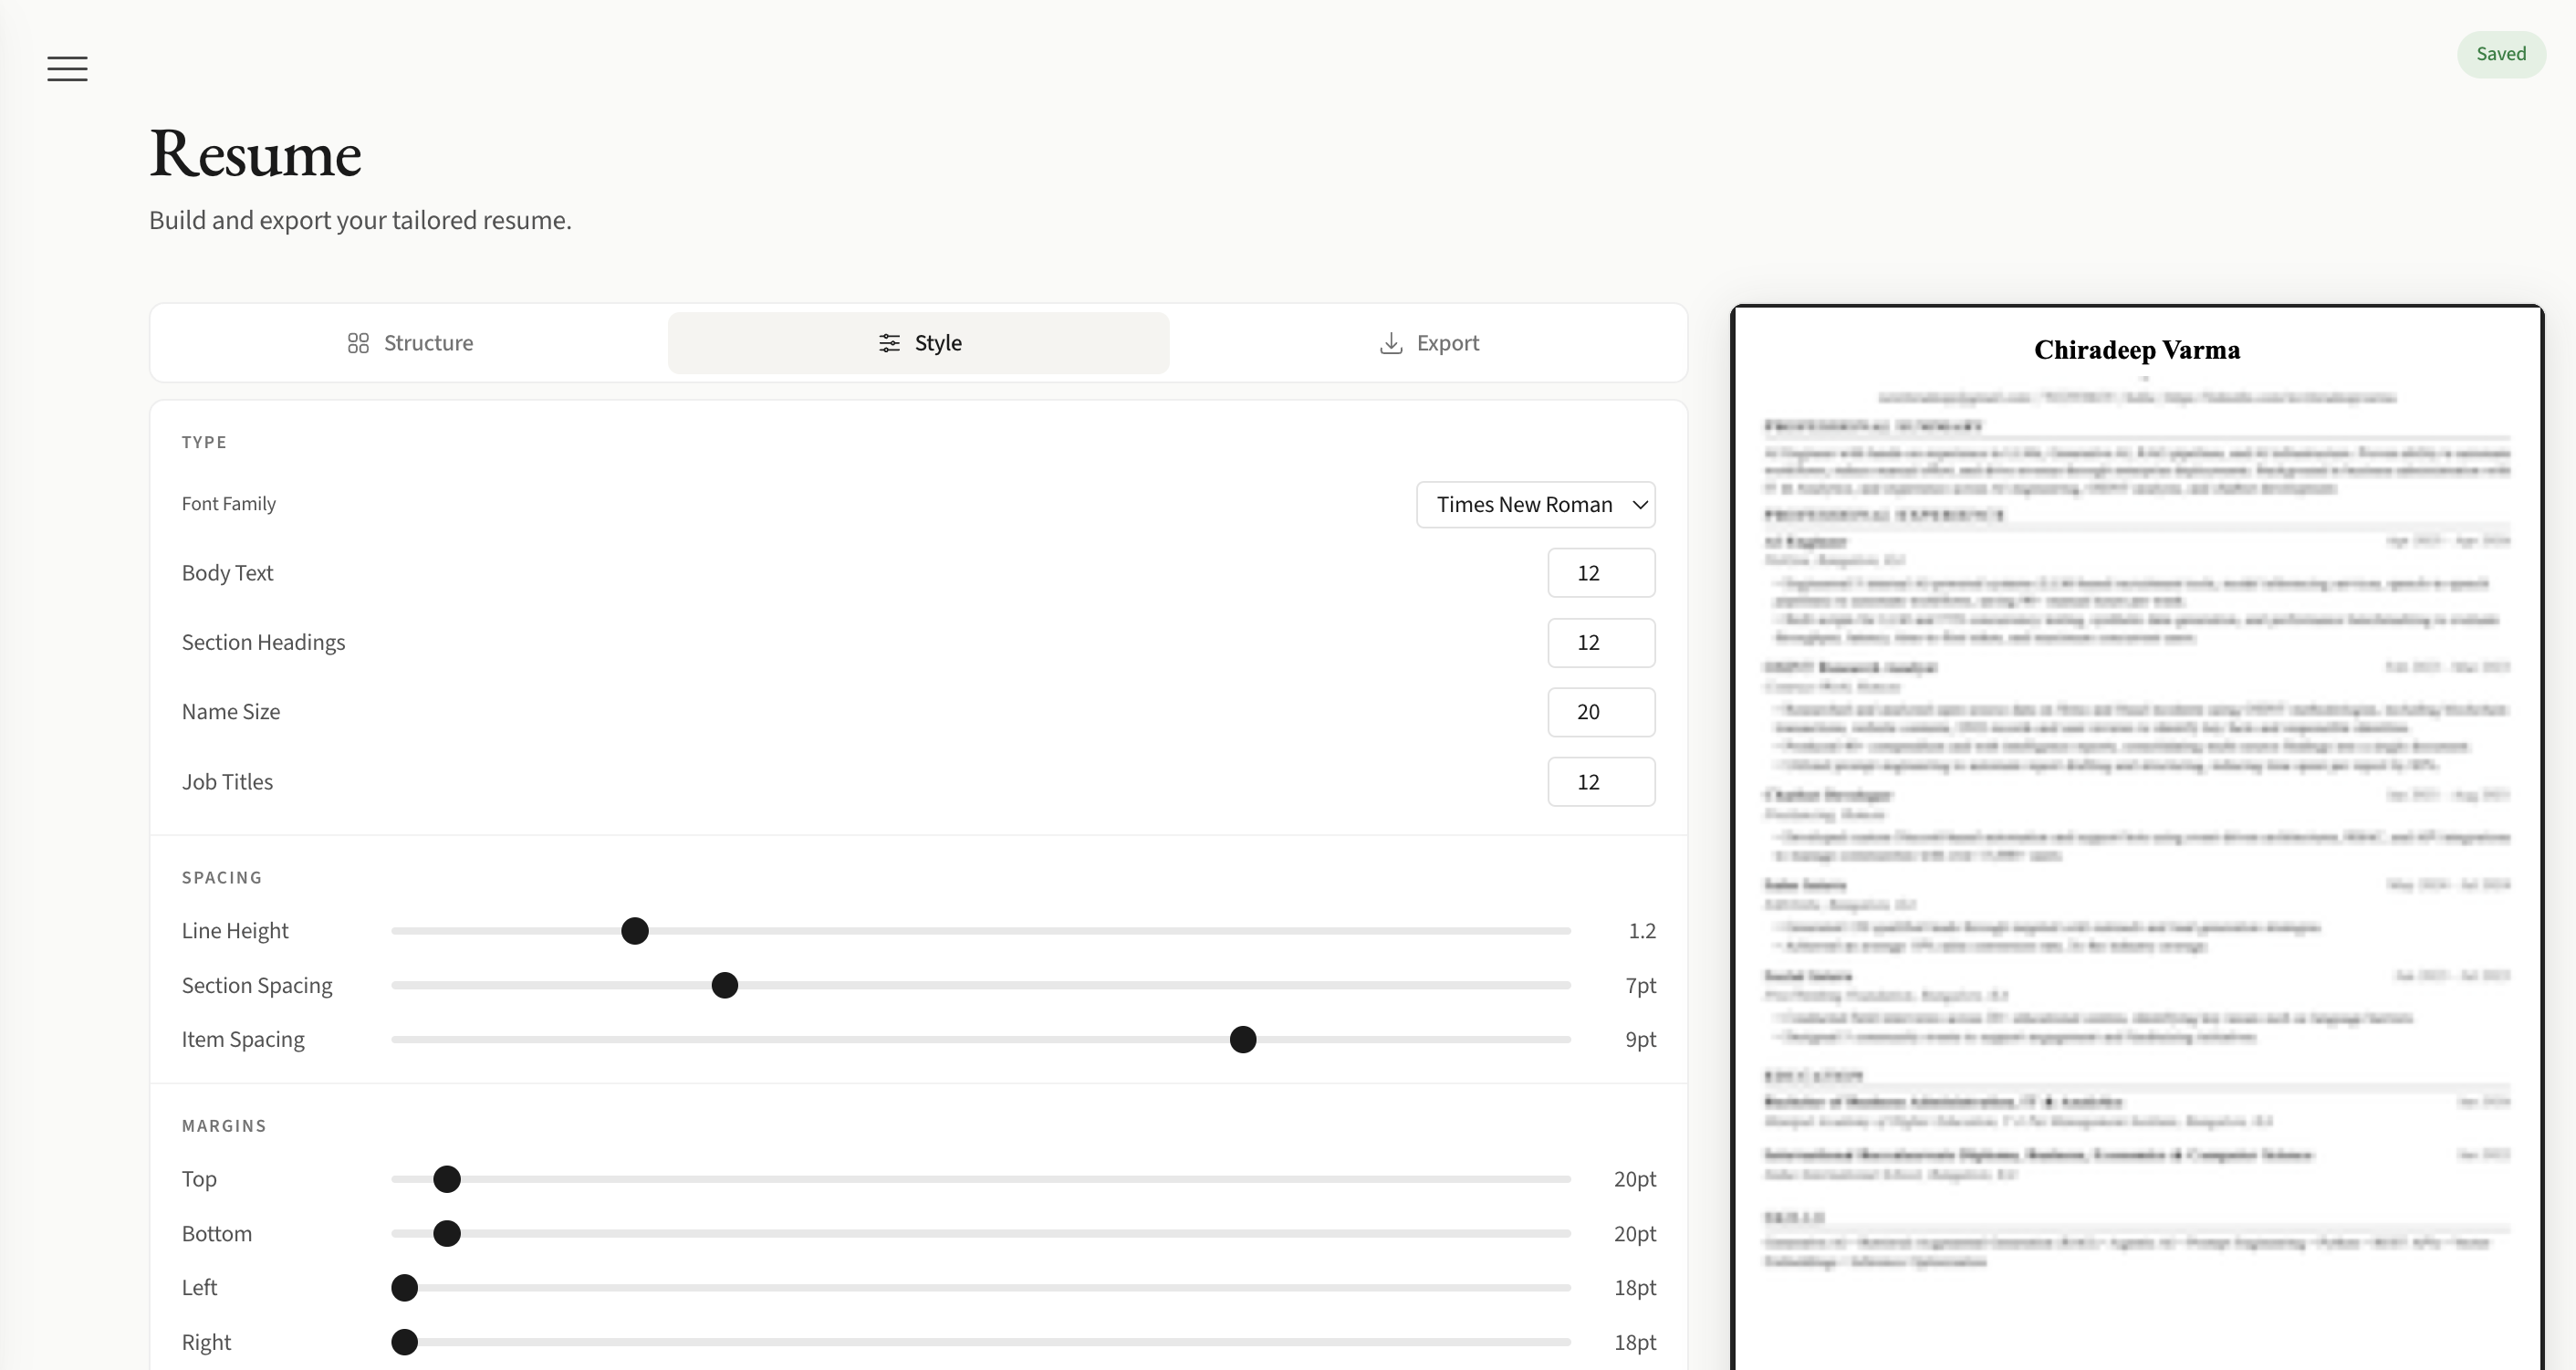Click the Export download icon
Screen dimensions: 2576x1370
click(1390, 343)
